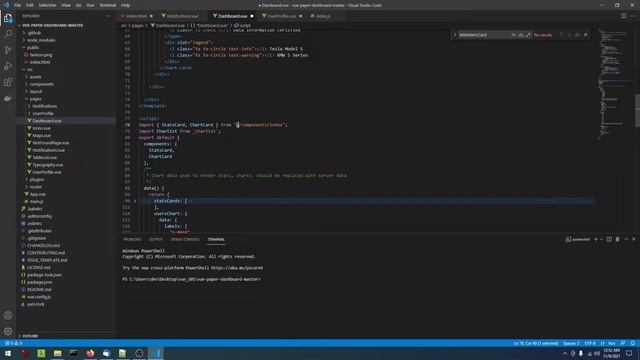Viewport: 640px width, 360px height.
Task: Open Windows Start menu
Action: click(8, 353)
